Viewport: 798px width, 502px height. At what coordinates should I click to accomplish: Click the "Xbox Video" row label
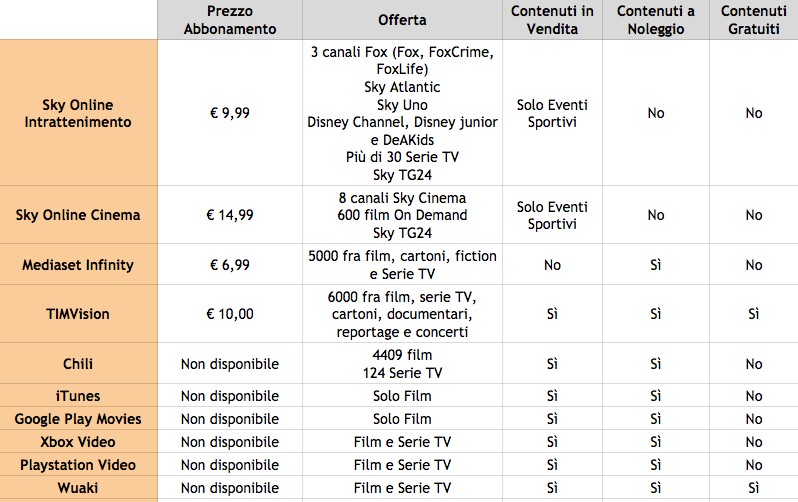coord(78,442)
